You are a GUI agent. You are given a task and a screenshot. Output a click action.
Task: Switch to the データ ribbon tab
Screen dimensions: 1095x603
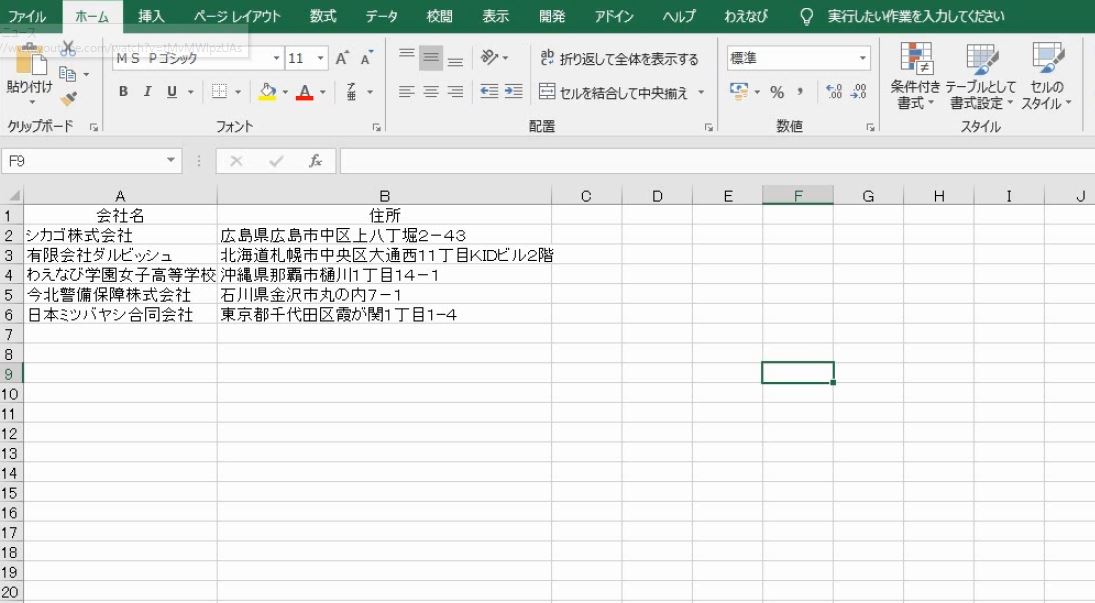coord(381,16)
